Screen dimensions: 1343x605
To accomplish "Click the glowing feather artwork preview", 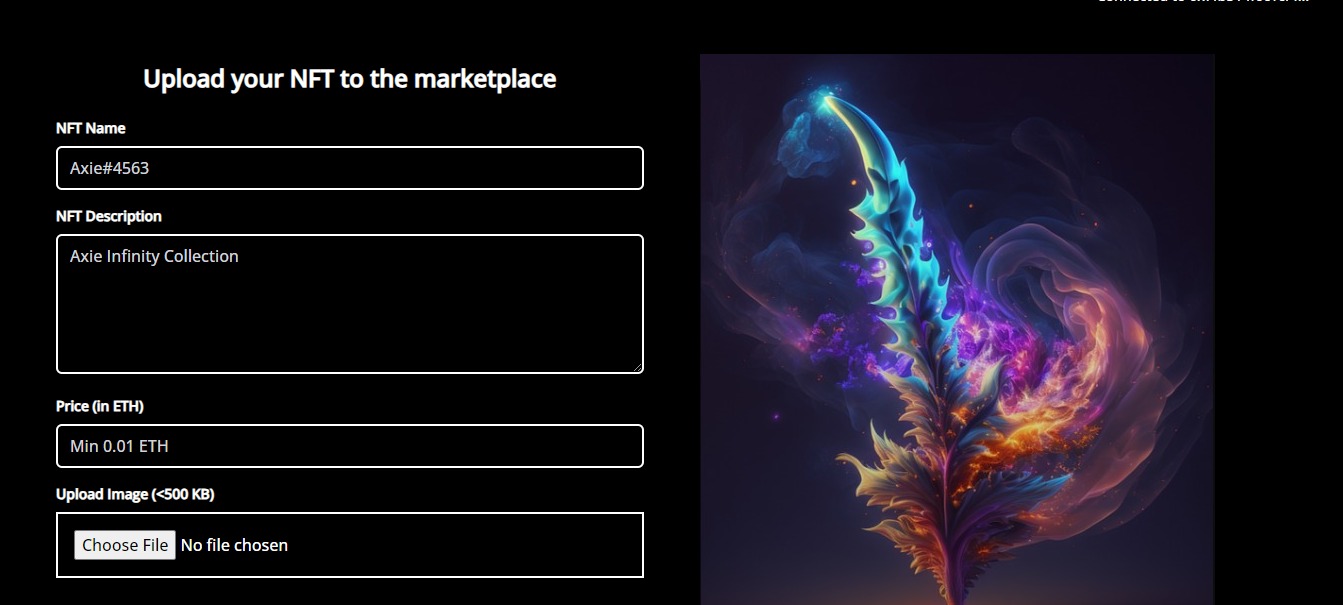I will (x=957, y=329).
